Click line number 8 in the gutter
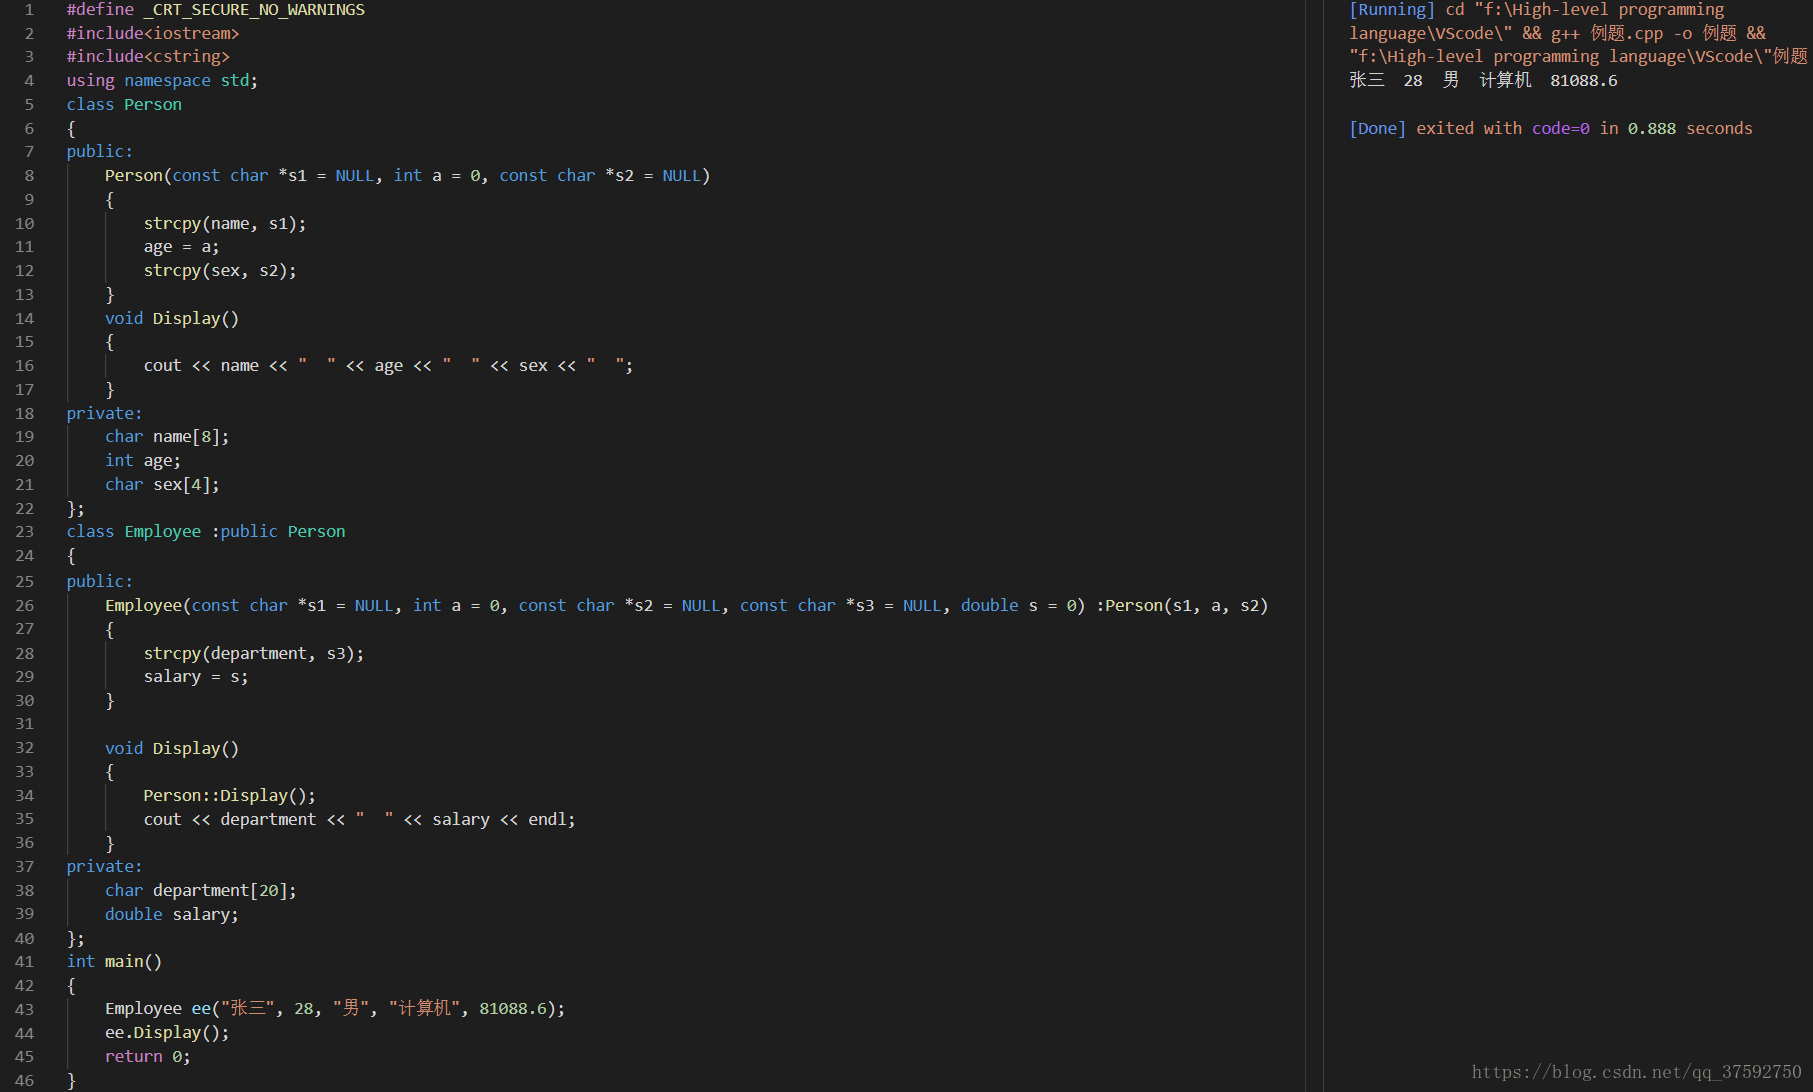Viewport: 1813px width, 1092px height. tap(29, 176)
